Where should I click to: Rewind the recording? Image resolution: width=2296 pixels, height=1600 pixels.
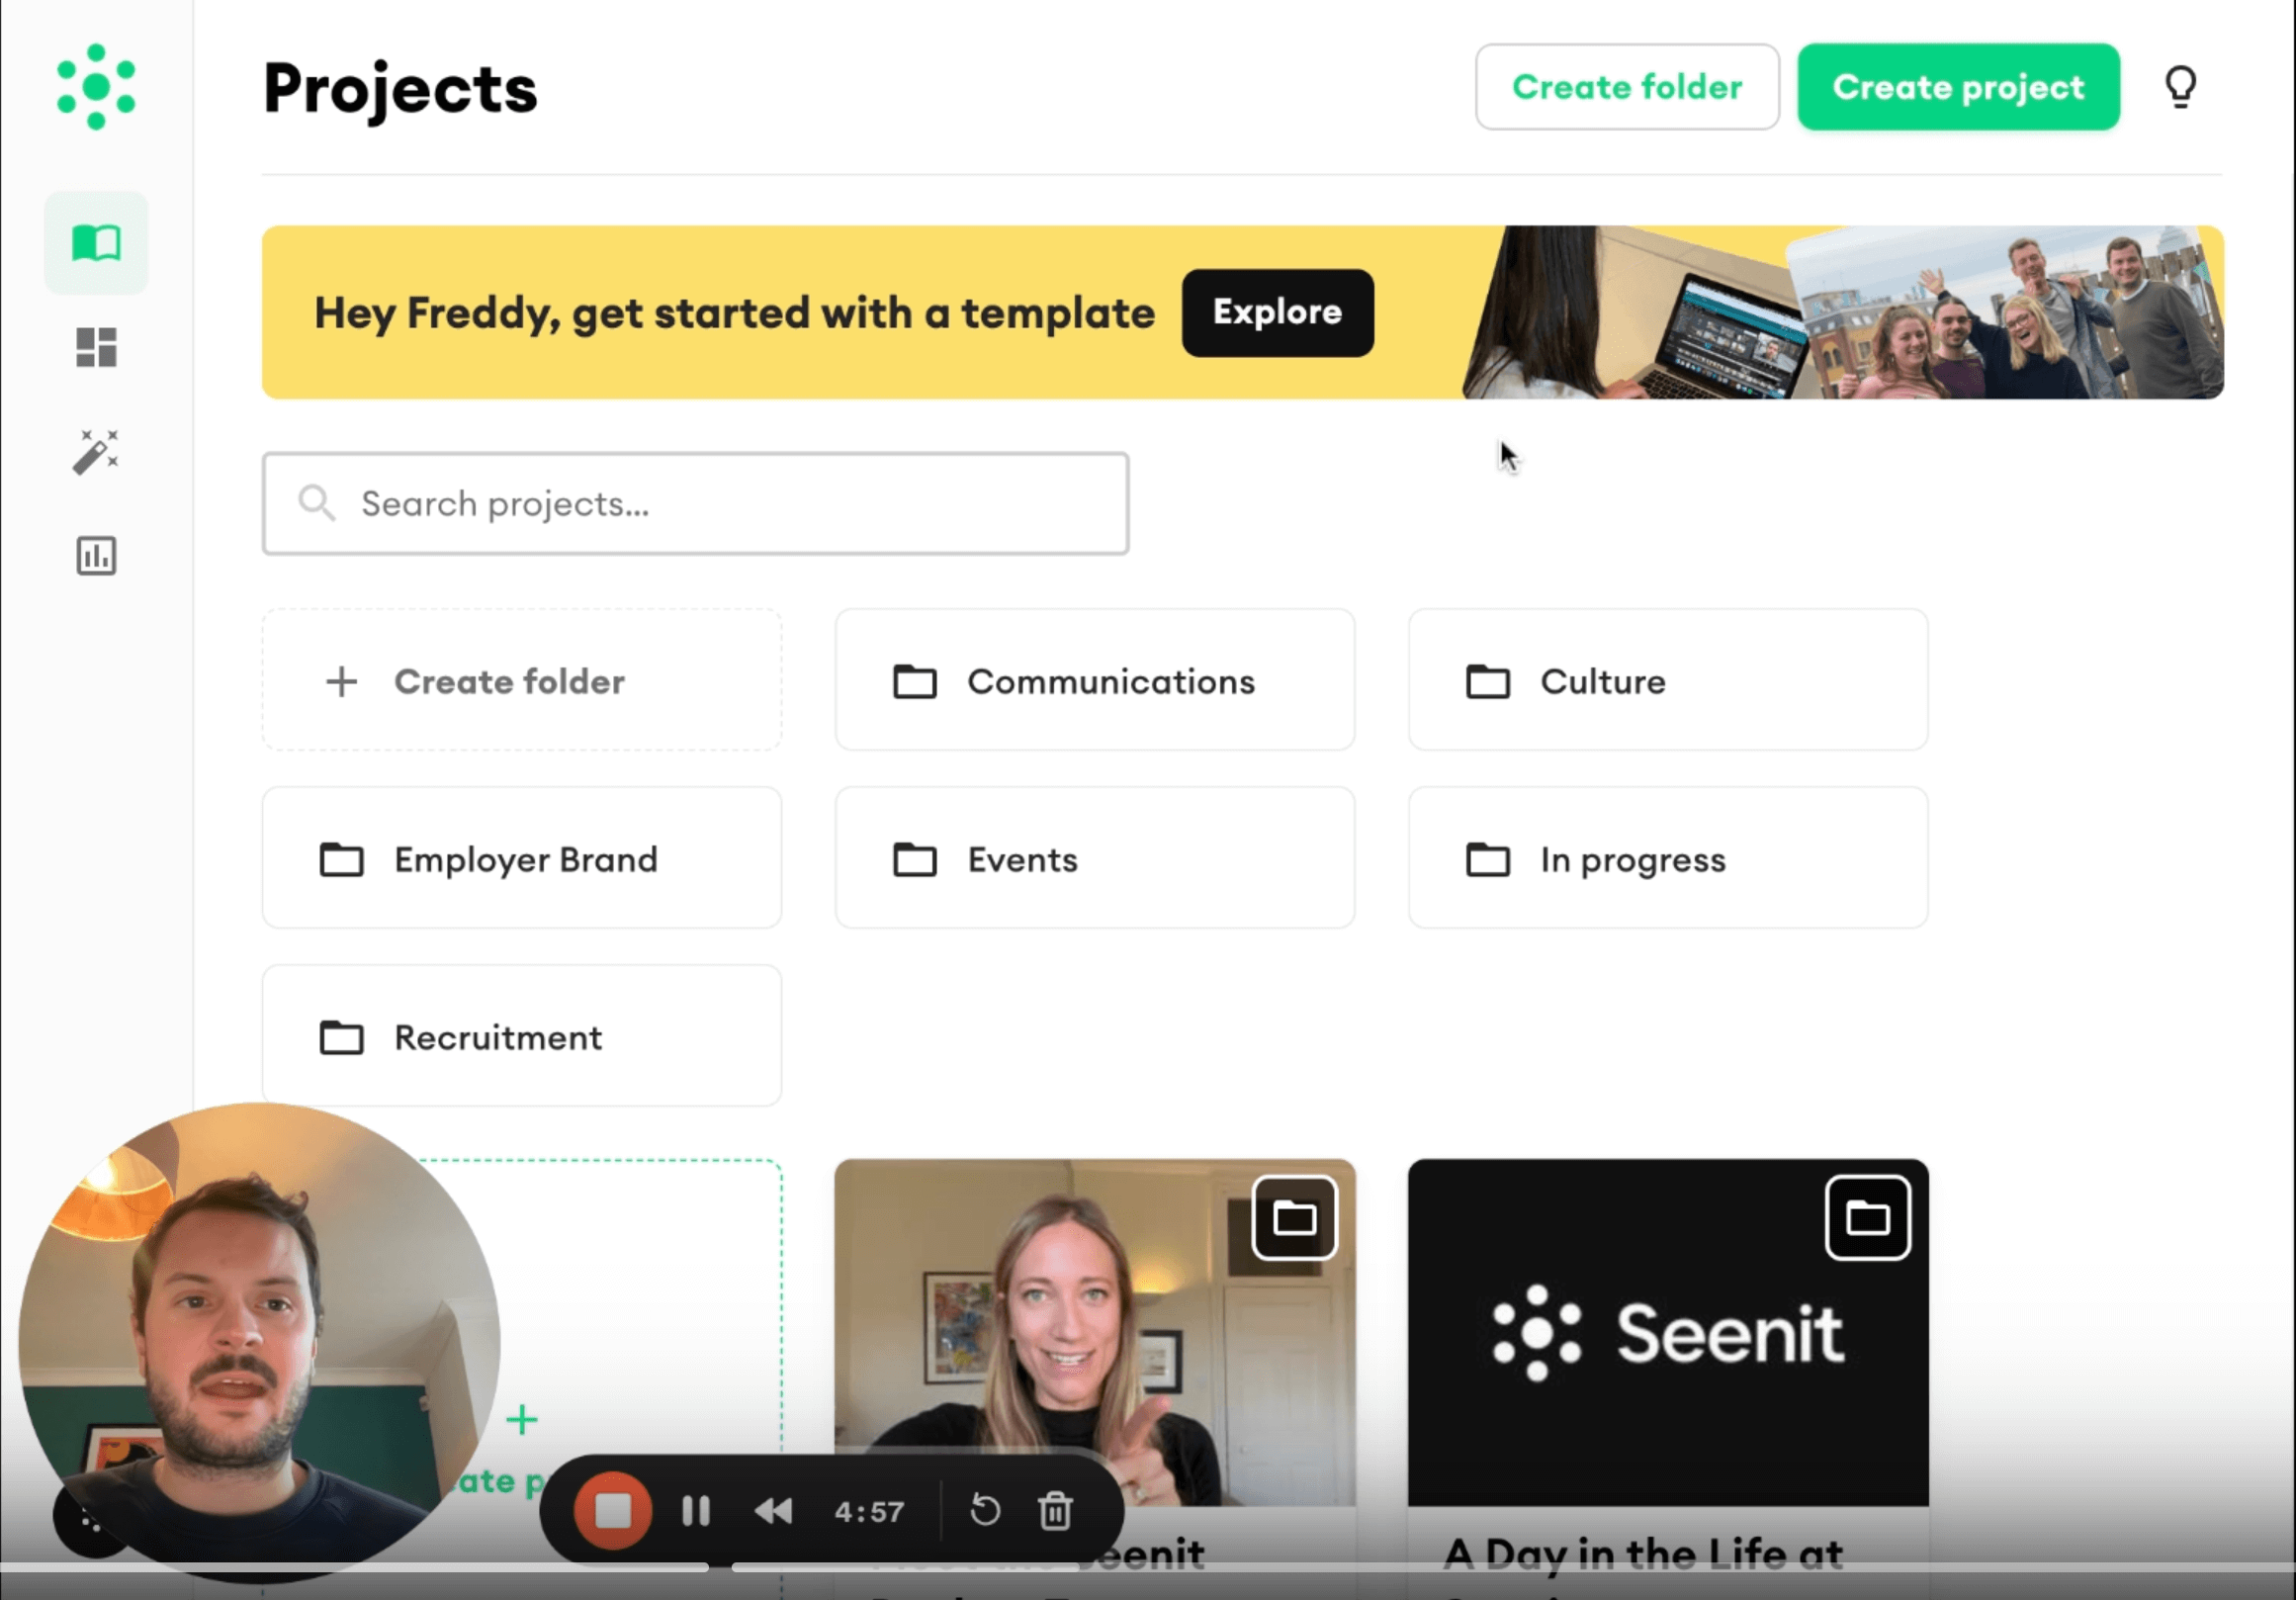pyautogui.click(x=773, y=1510)
